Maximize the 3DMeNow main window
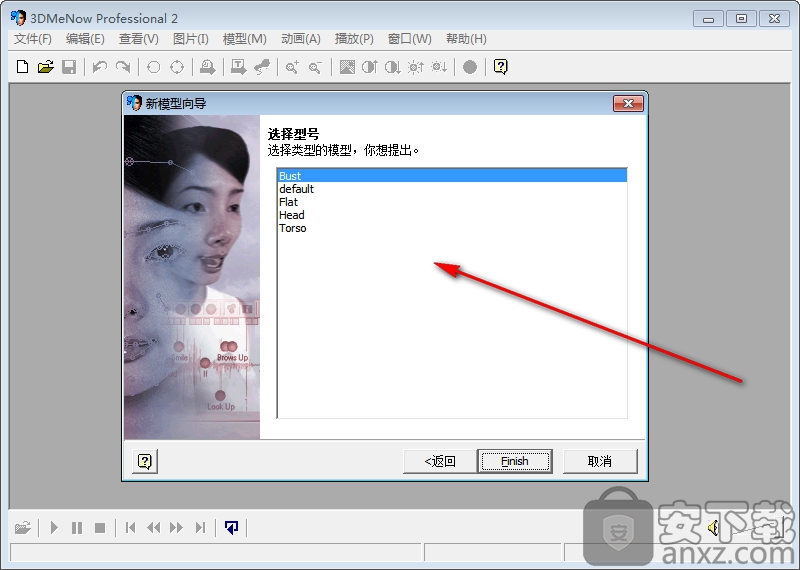800x570 pixels. (x=741, y=19)
